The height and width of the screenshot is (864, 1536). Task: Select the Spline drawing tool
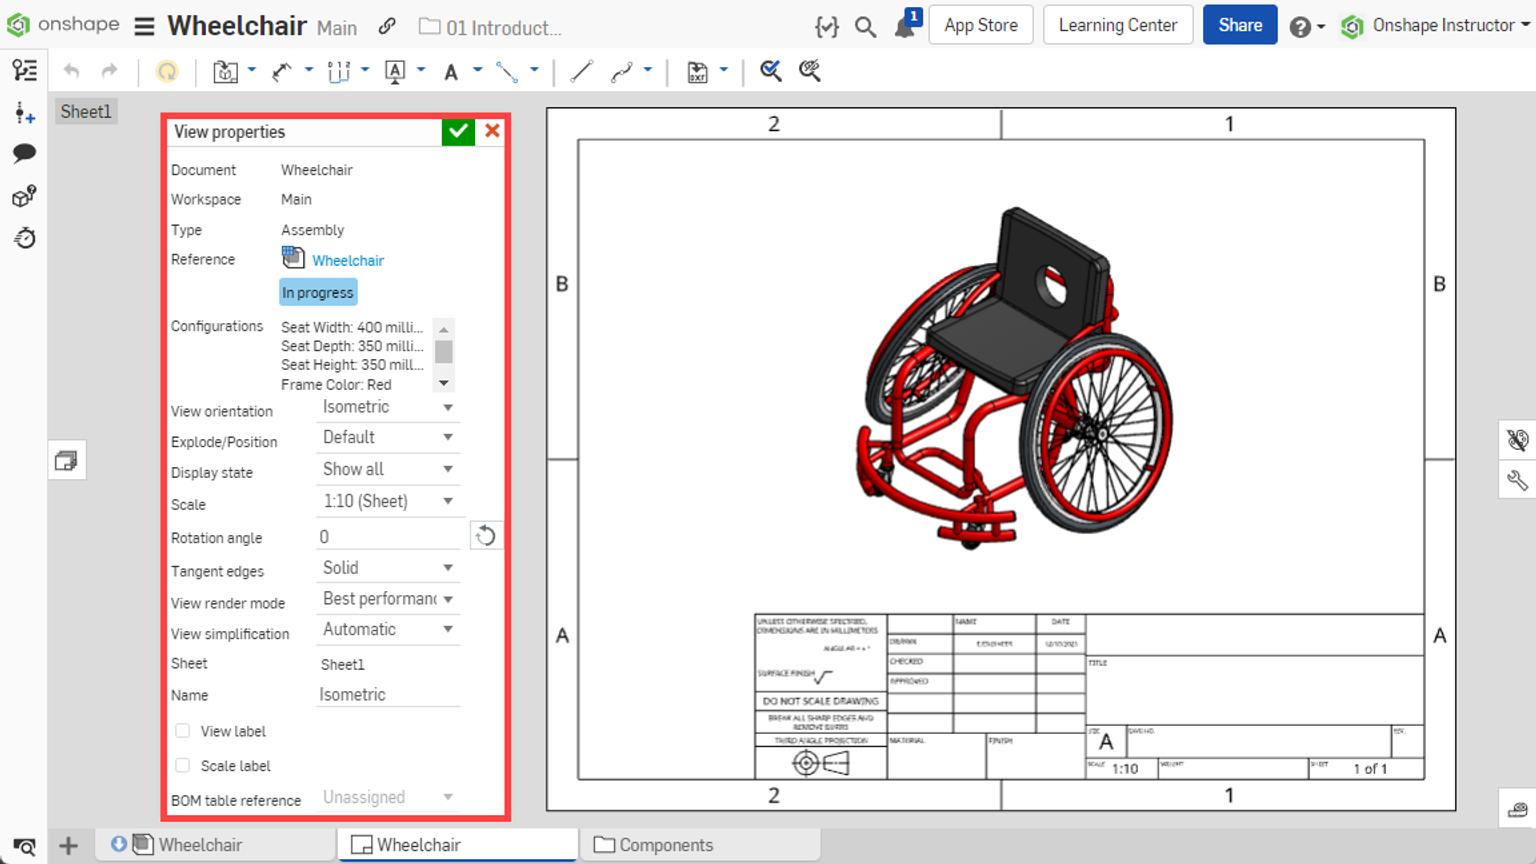click(x=623, y=71)
